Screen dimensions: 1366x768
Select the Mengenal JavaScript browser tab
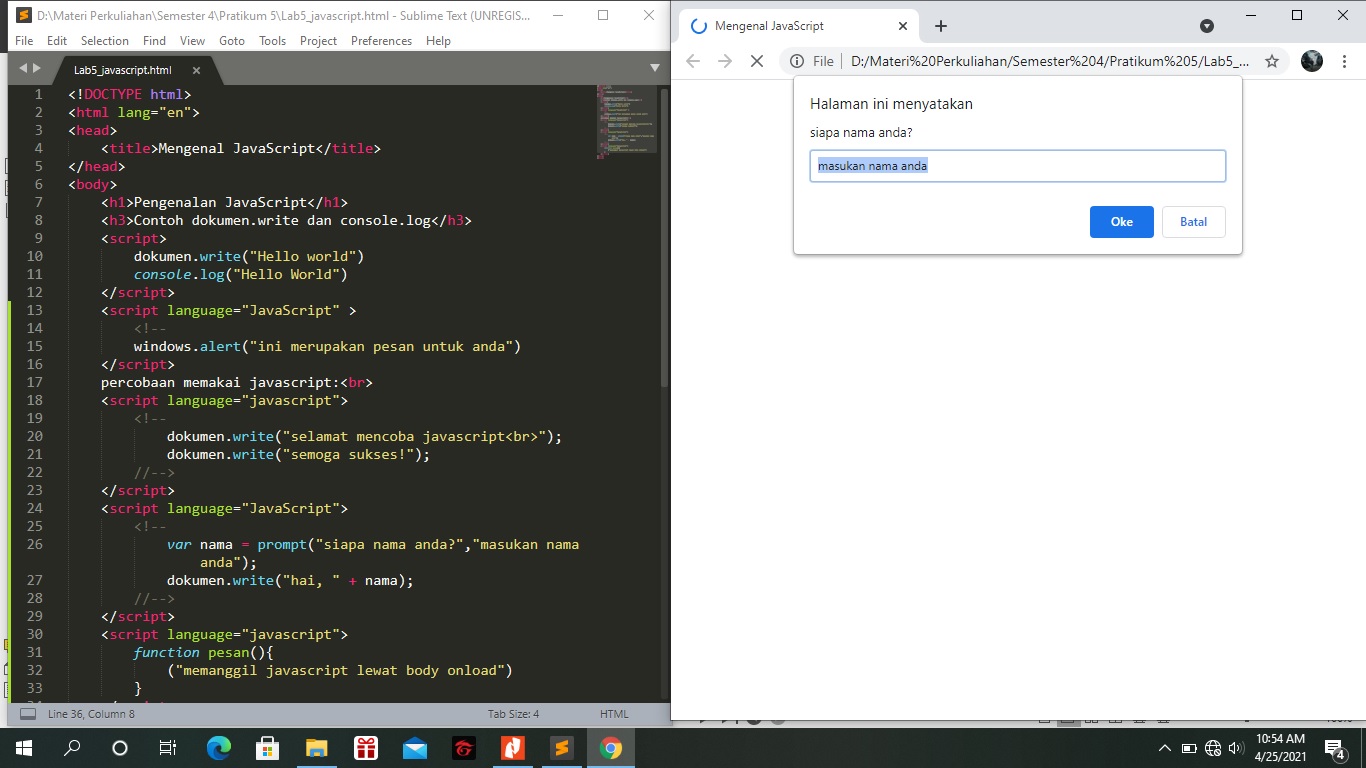(788, 26)
